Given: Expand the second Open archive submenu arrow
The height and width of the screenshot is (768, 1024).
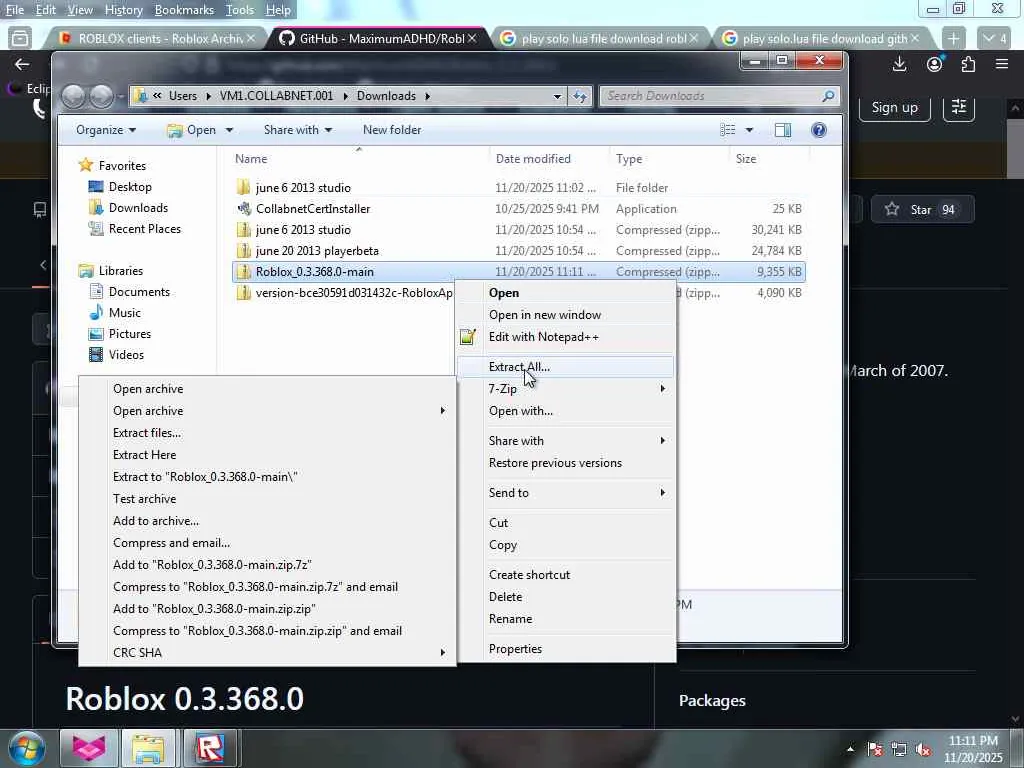Looking at the screenshot, I should tap(443, 411).
